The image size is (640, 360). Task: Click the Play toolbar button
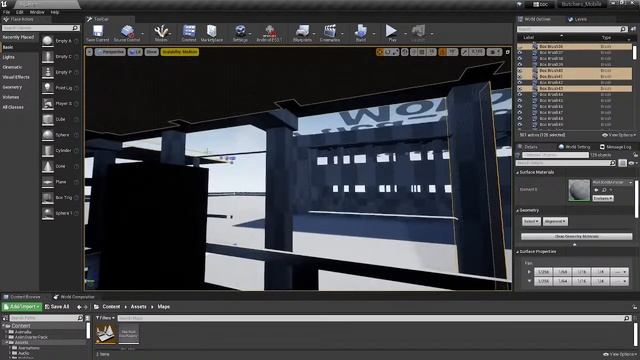391,31
